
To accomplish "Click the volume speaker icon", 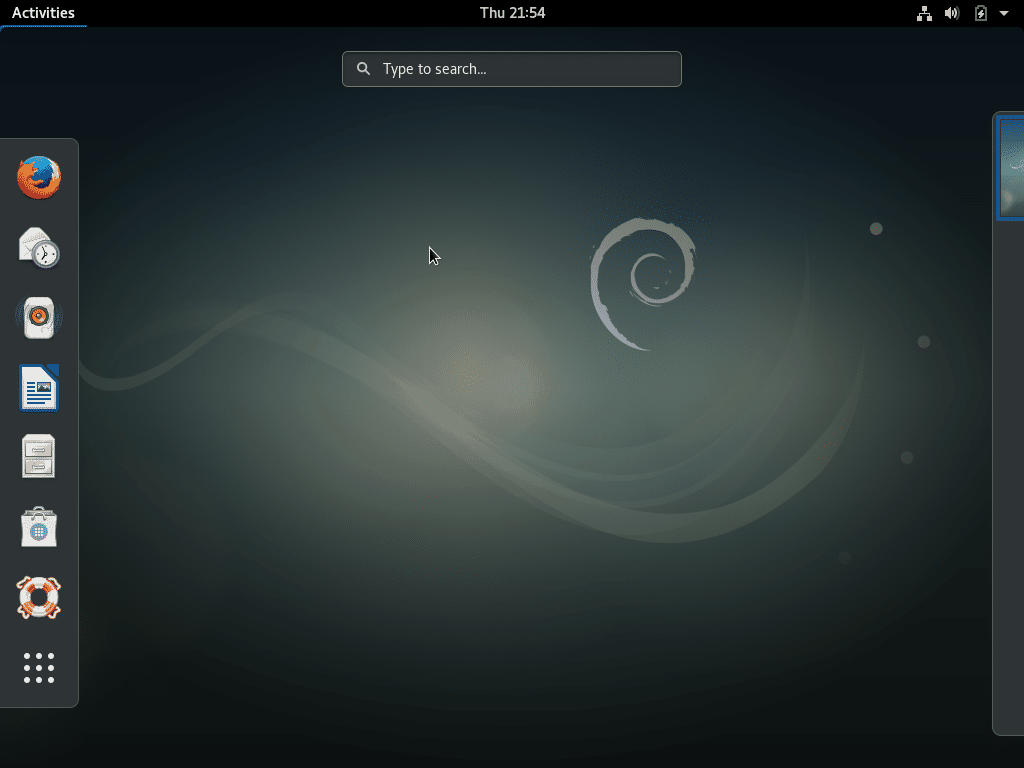I will (952, 13).
